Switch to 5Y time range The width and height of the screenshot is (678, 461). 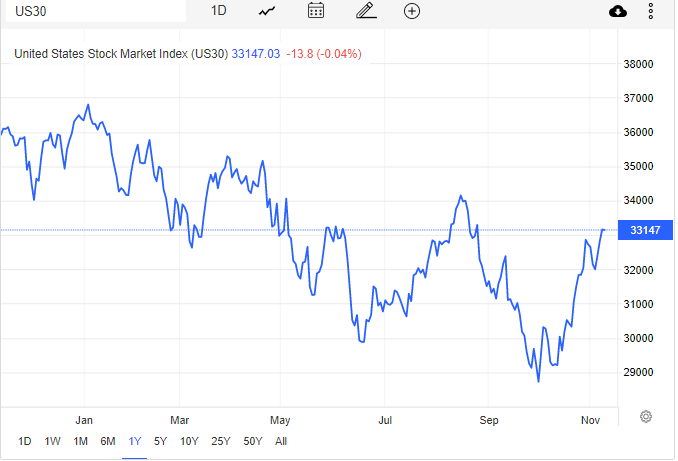tap(160, 441)
